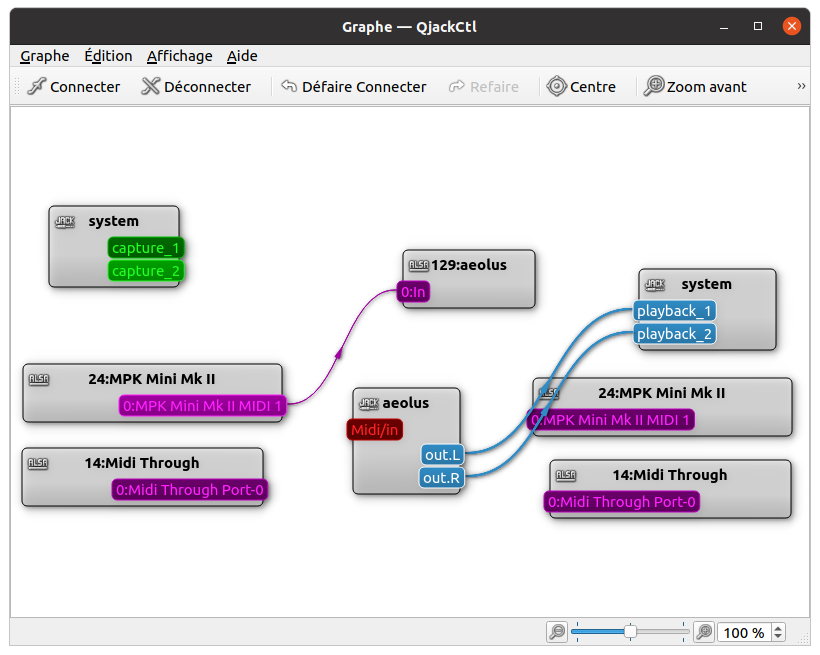Click the Déconnecter cross icon
Screen dimensions: 820x655
pyautogui.click(x=151, y=87)
